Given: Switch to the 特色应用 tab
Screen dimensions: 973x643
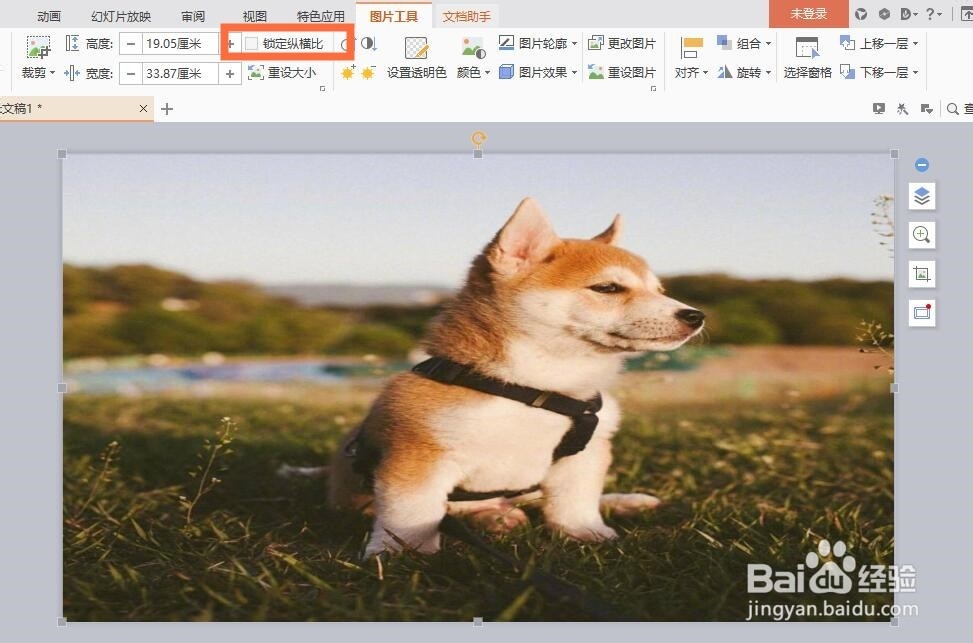Looking at the screenshot, I should pos(320,16).
